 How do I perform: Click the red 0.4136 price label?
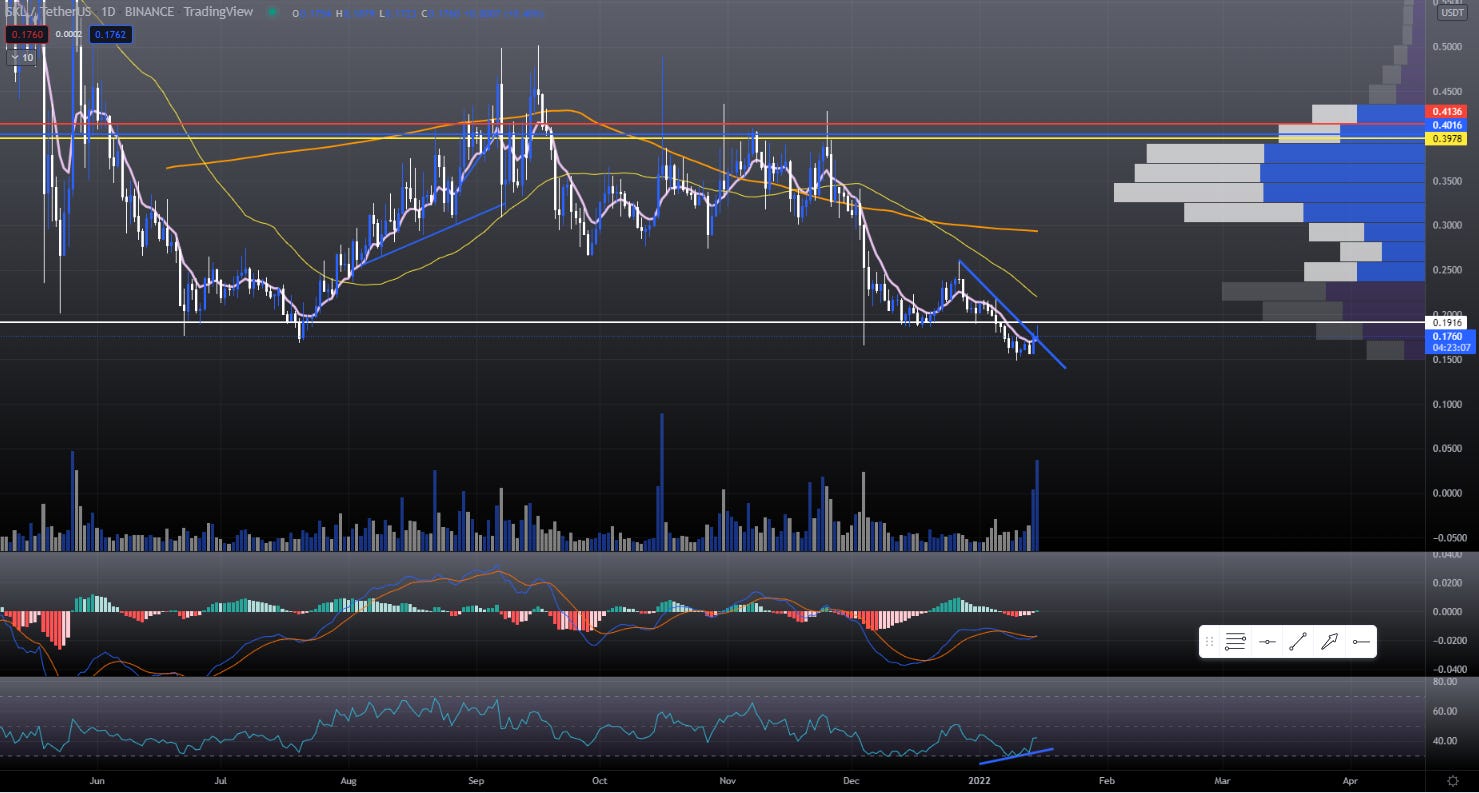tap(1448, 111)
